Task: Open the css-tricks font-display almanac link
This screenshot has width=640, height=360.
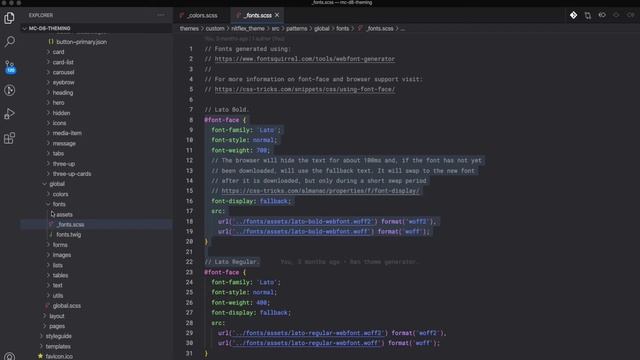Action: (320, 191)
